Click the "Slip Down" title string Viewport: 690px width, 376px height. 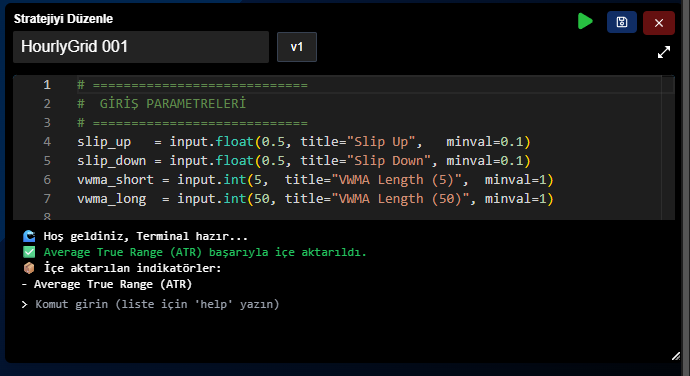[389, 161]
